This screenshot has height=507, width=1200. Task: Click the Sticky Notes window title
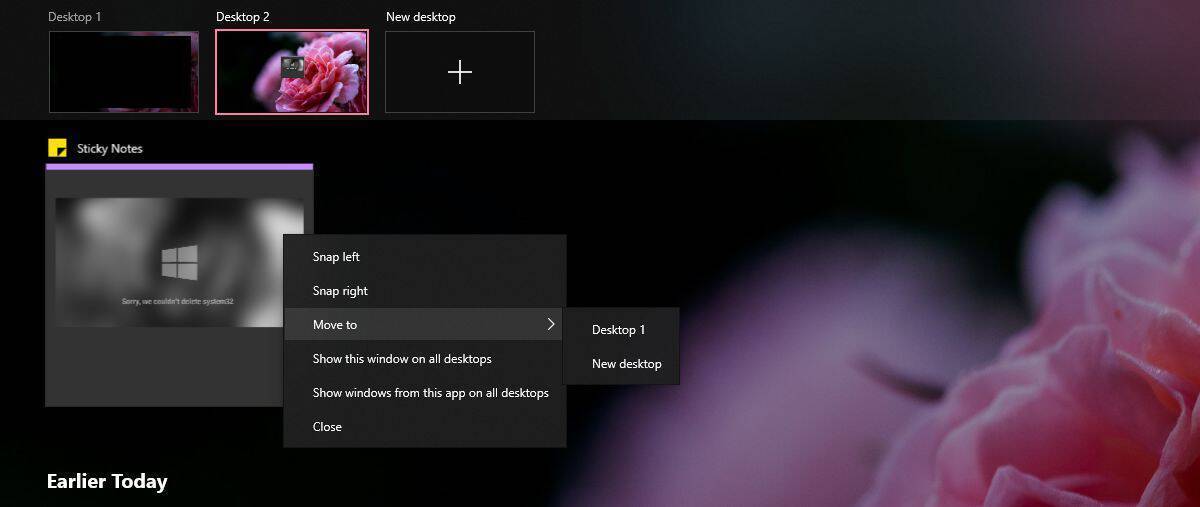110,149
